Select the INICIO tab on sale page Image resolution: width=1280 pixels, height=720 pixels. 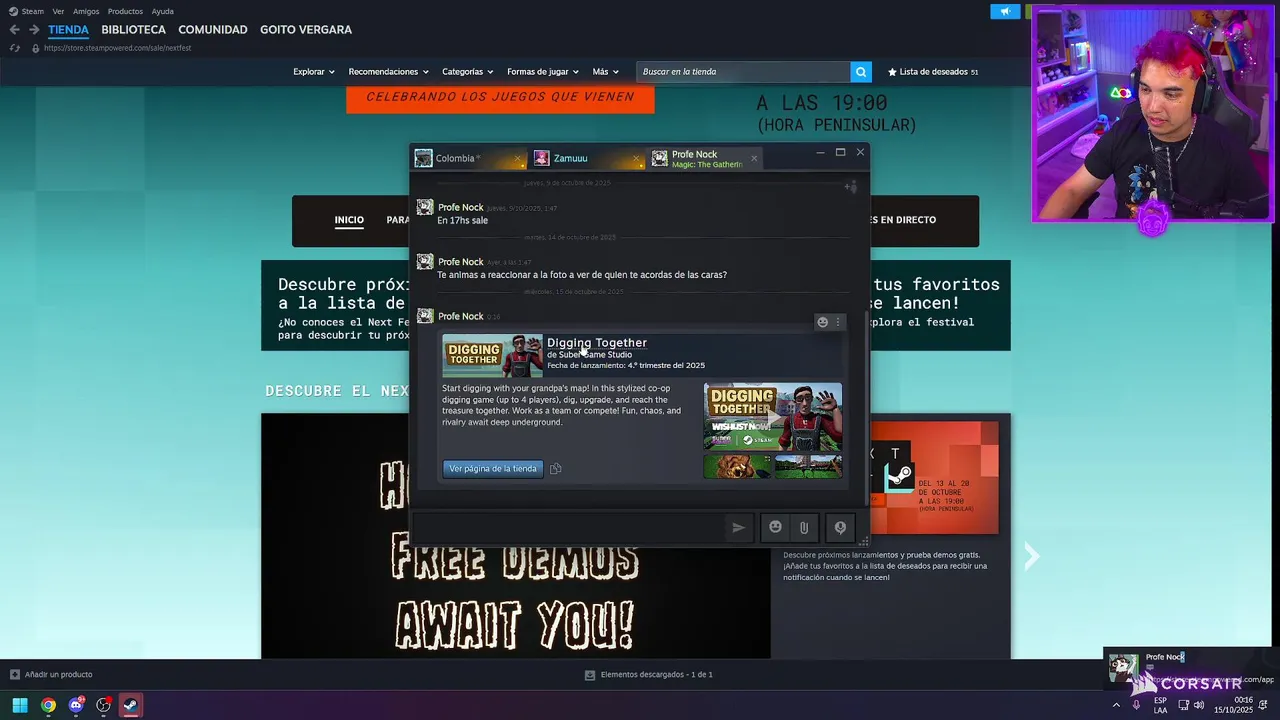pyautogui.click(x=349, y=220)
